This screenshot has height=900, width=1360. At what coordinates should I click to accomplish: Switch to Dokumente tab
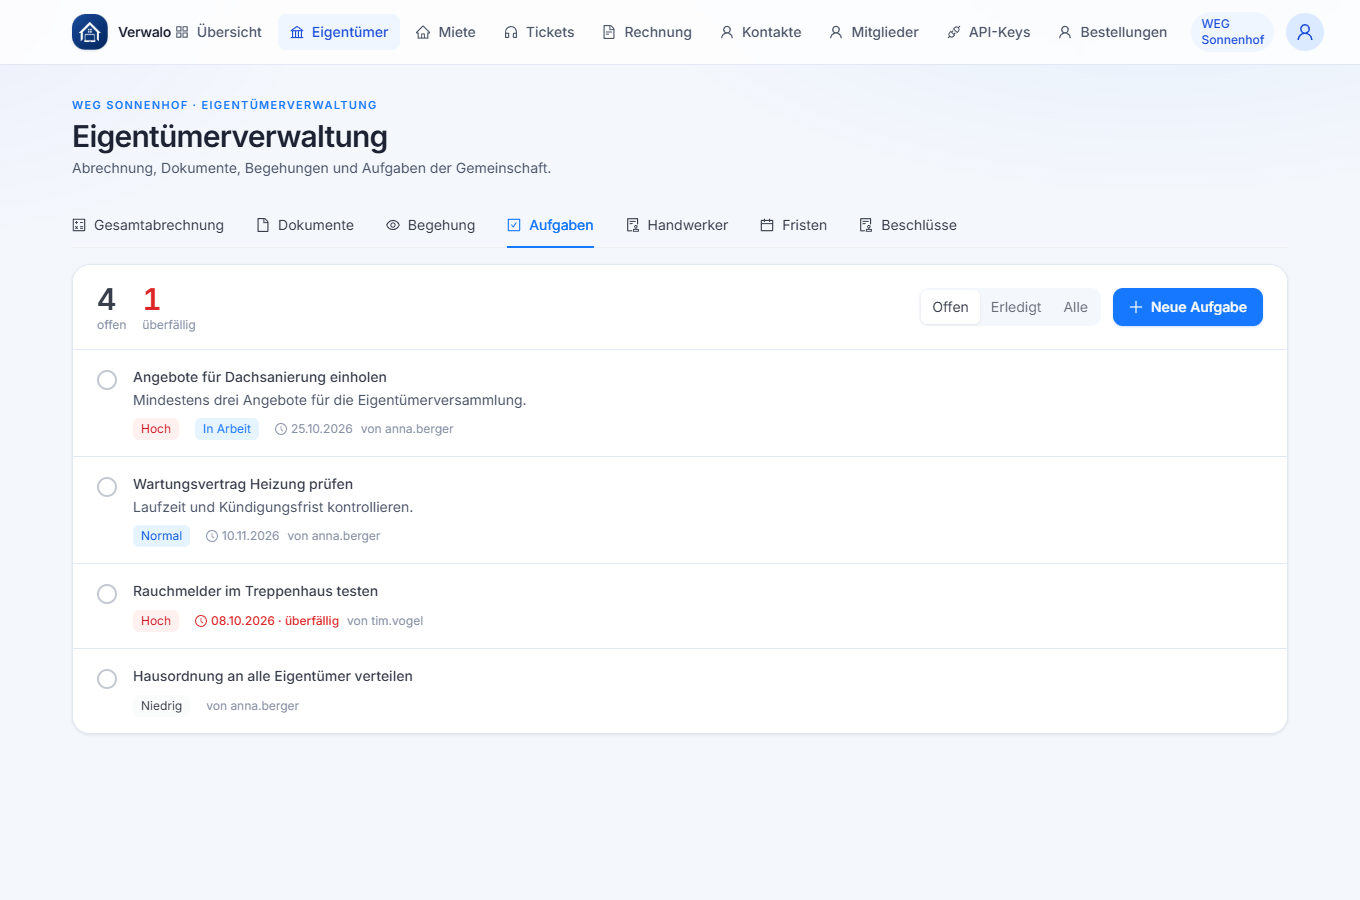click(x=305, y=225)
